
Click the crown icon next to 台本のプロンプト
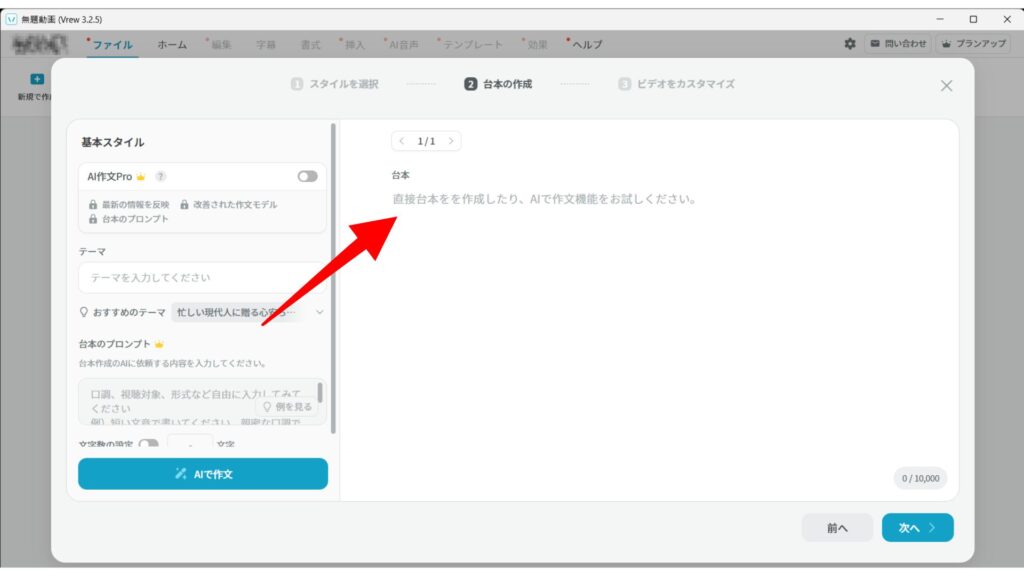pos(159,344)
